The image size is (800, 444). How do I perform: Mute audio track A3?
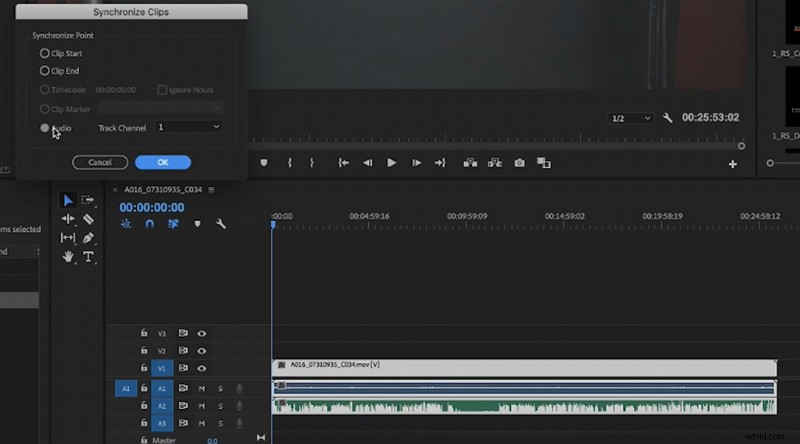(202, 424)
